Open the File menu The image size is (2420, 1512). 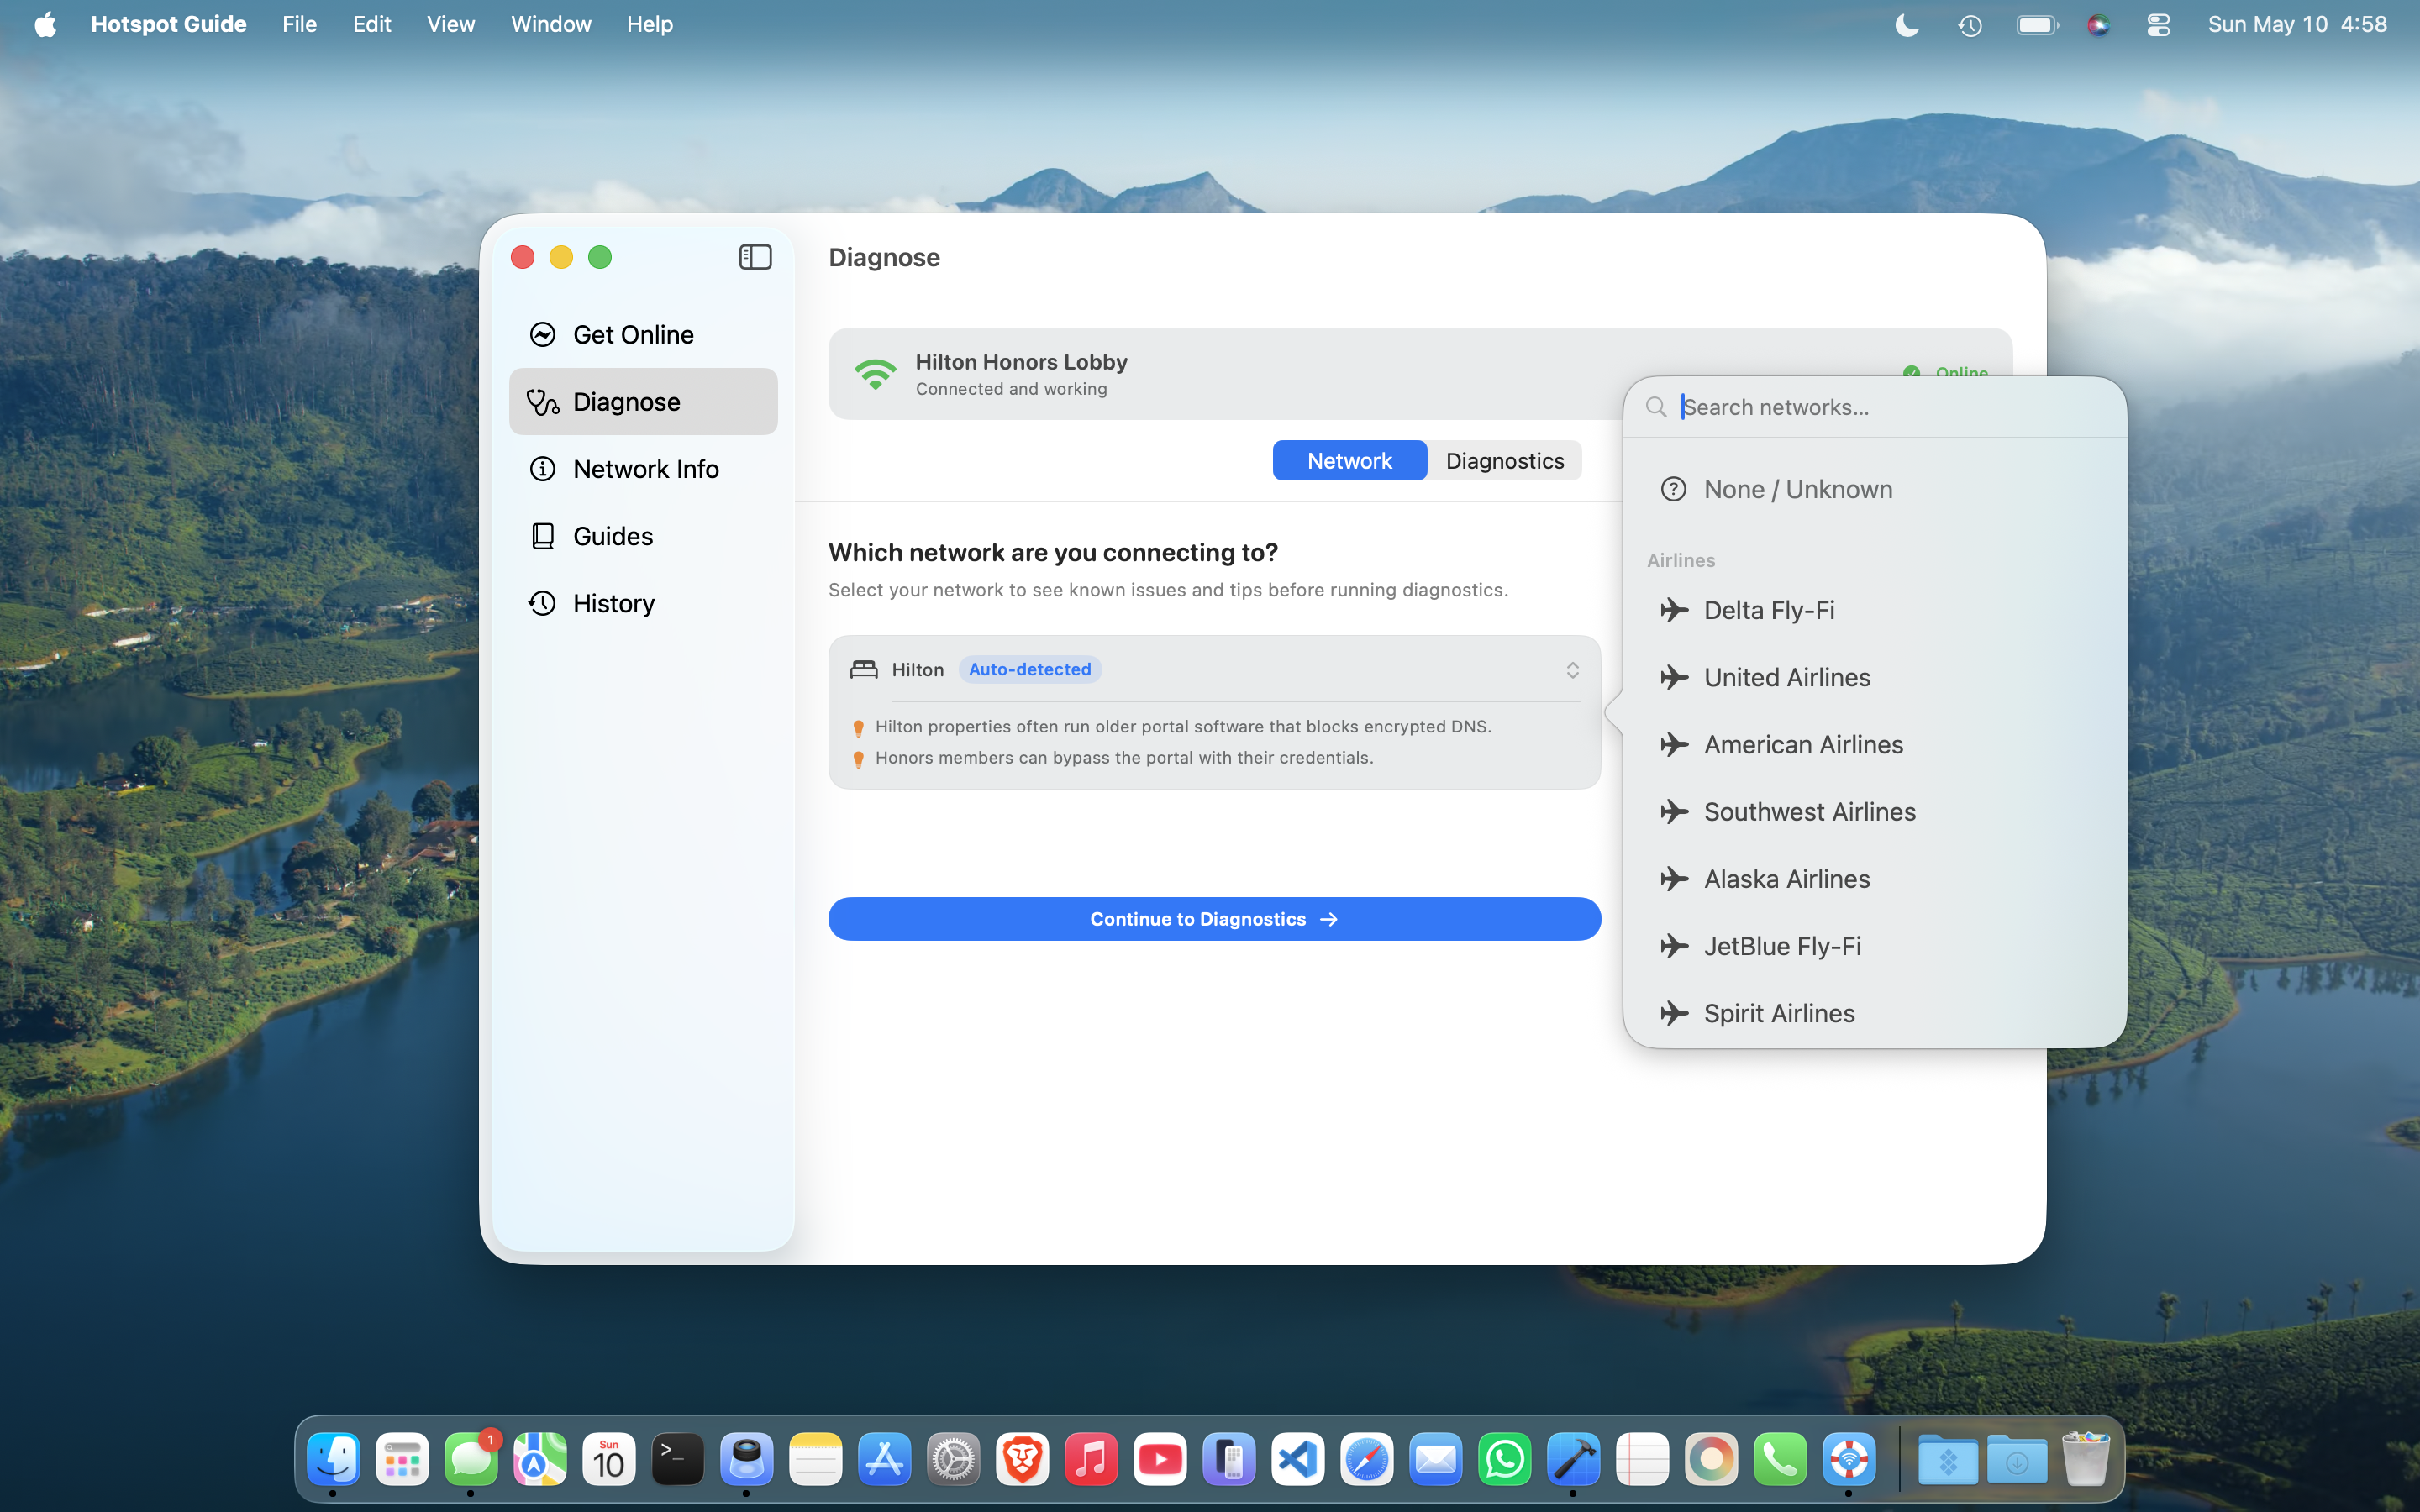[299, 24]
